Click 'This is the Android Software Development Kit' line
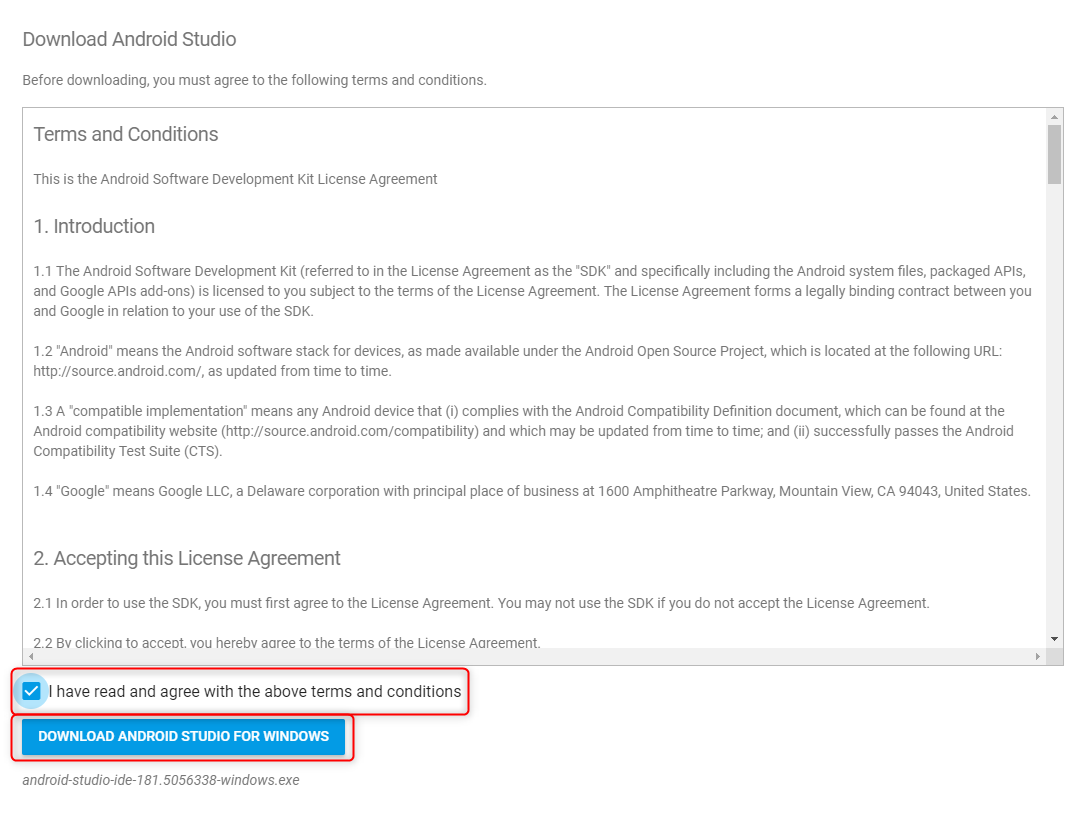Image resolution: width=1083 pixels, height=813 pixels. [236, 179]
